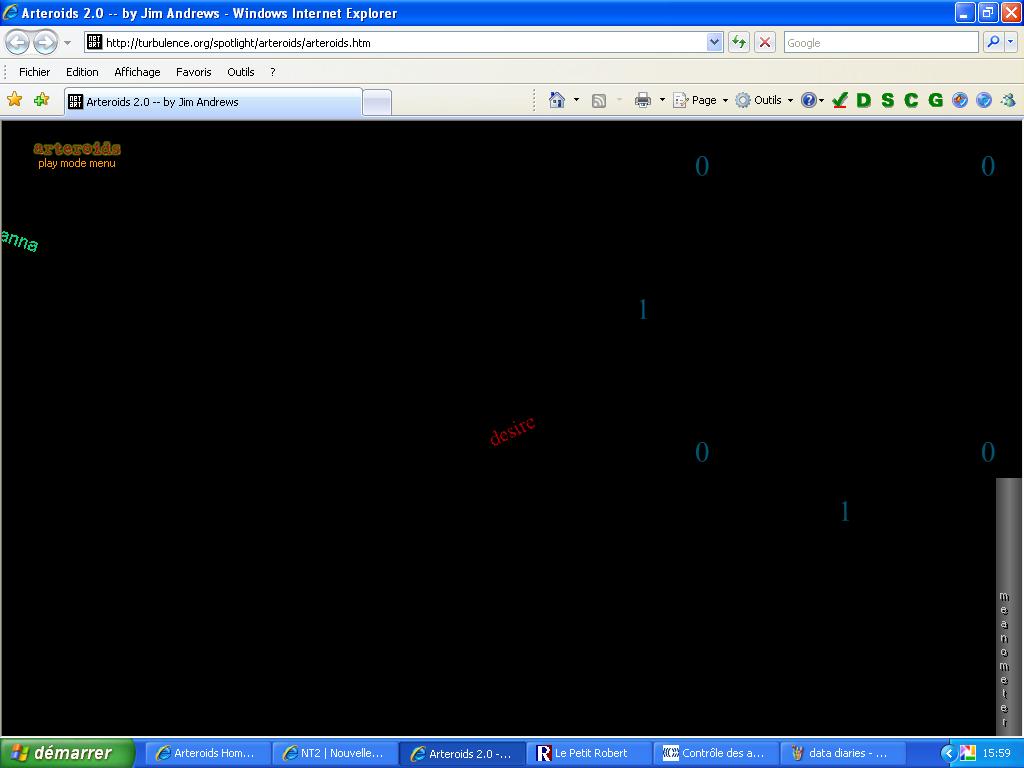Click the green D toolbar icon
Viewport: 1024px width, 768px height.
coord(863,100)
